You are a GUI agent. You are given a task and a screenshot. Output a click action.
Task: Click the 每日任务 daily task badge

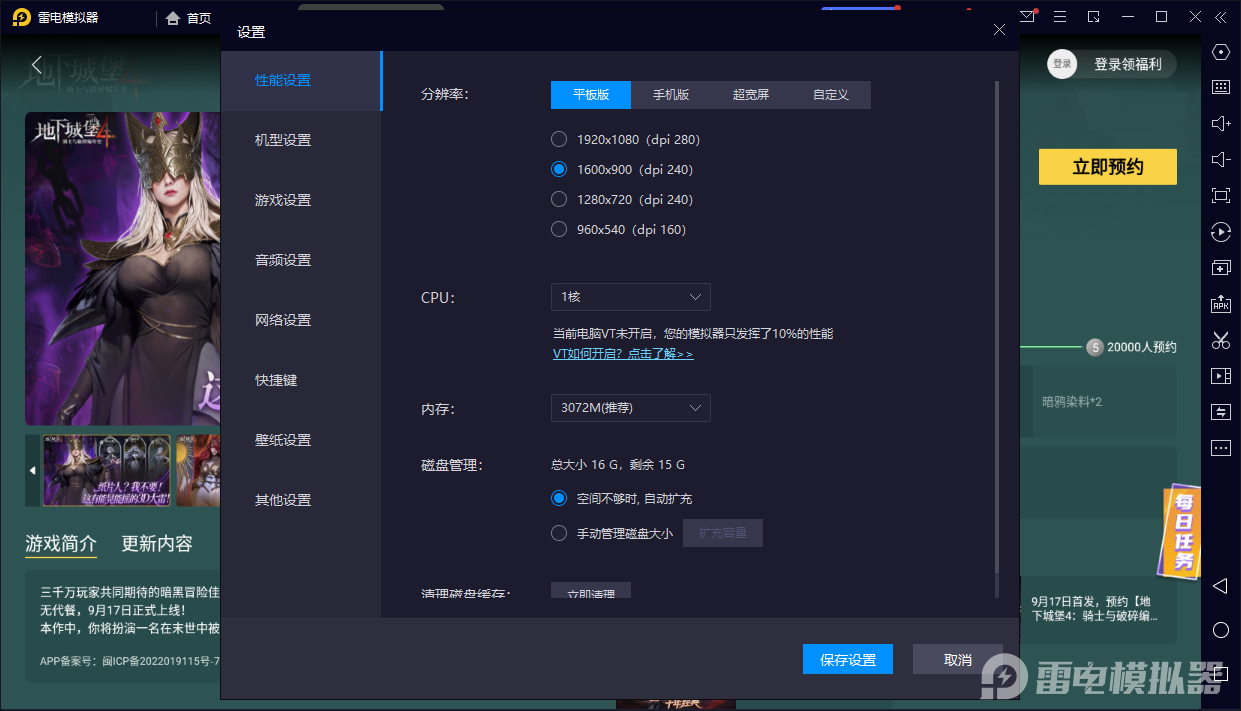[1182, 532]
